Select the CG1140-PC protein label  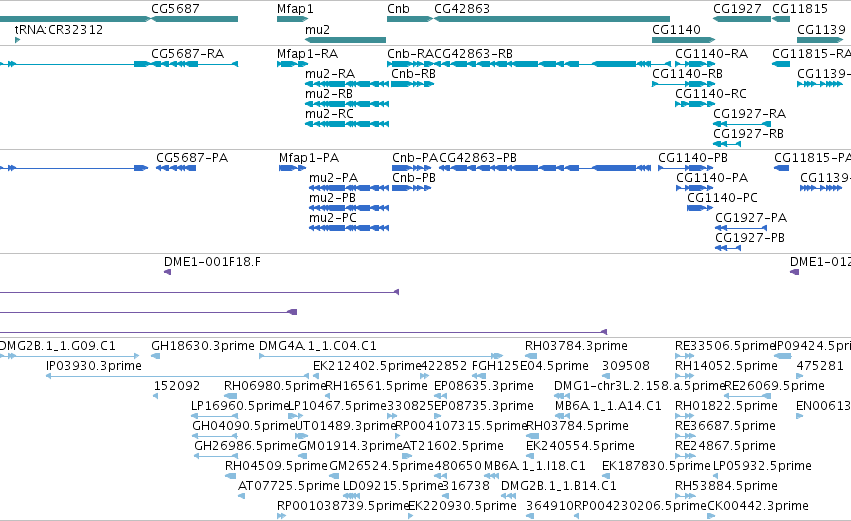coord(722,198)
